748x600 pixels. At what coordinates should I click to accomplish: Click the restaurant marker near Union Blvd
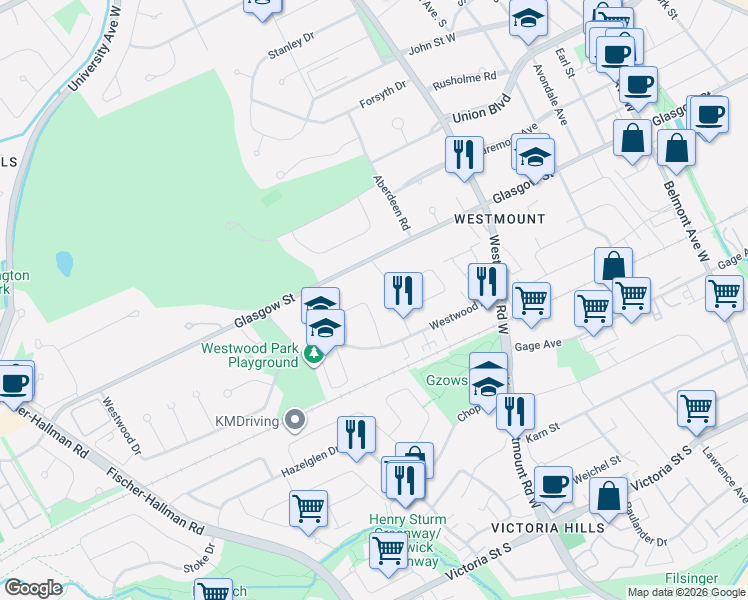pos(464,158)
